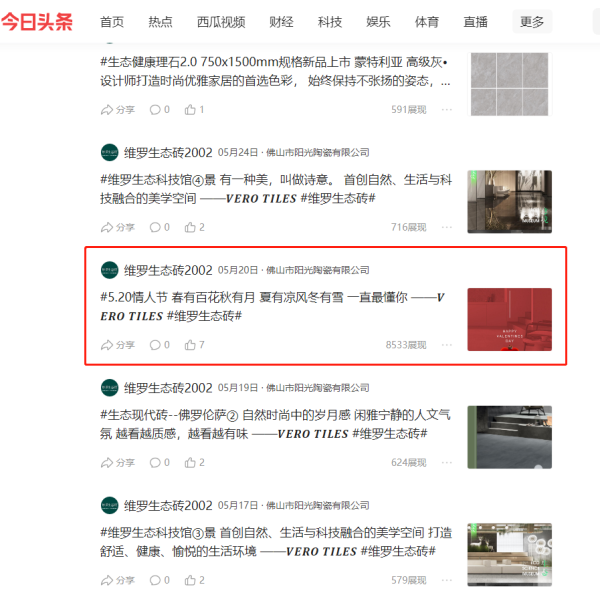The image size is (600, 609).
Task: Click avatar icon of 05月24日 post
Action: 110,152
